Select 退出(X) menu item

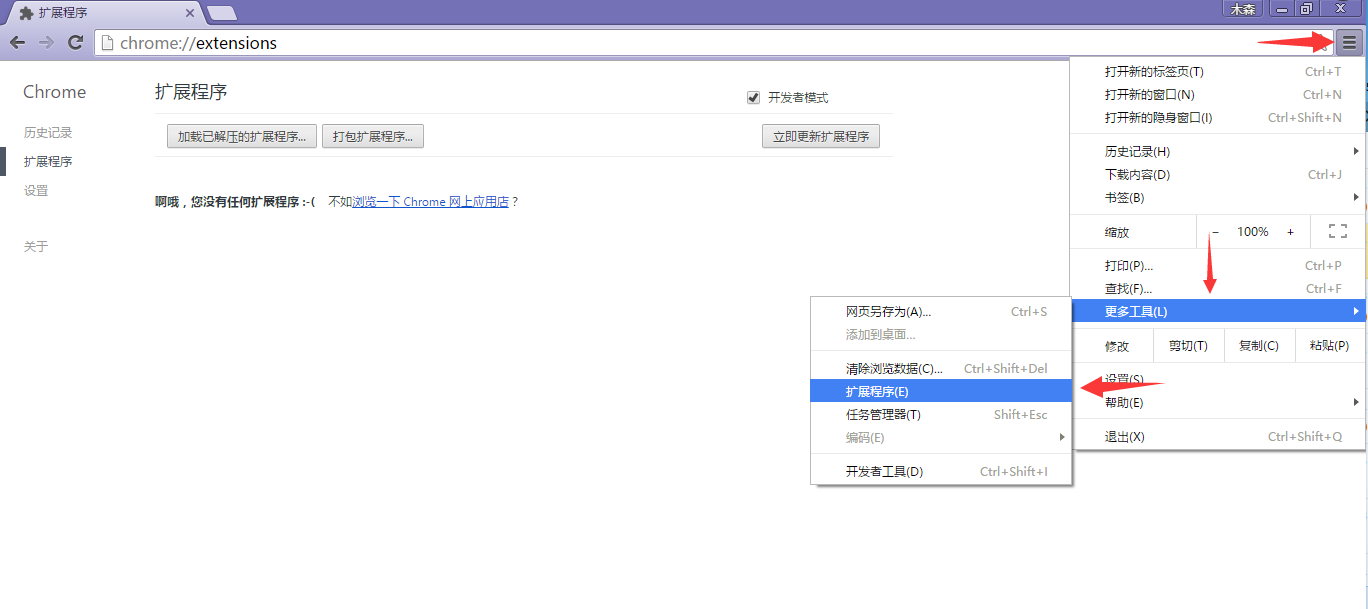click(1217, 436)
